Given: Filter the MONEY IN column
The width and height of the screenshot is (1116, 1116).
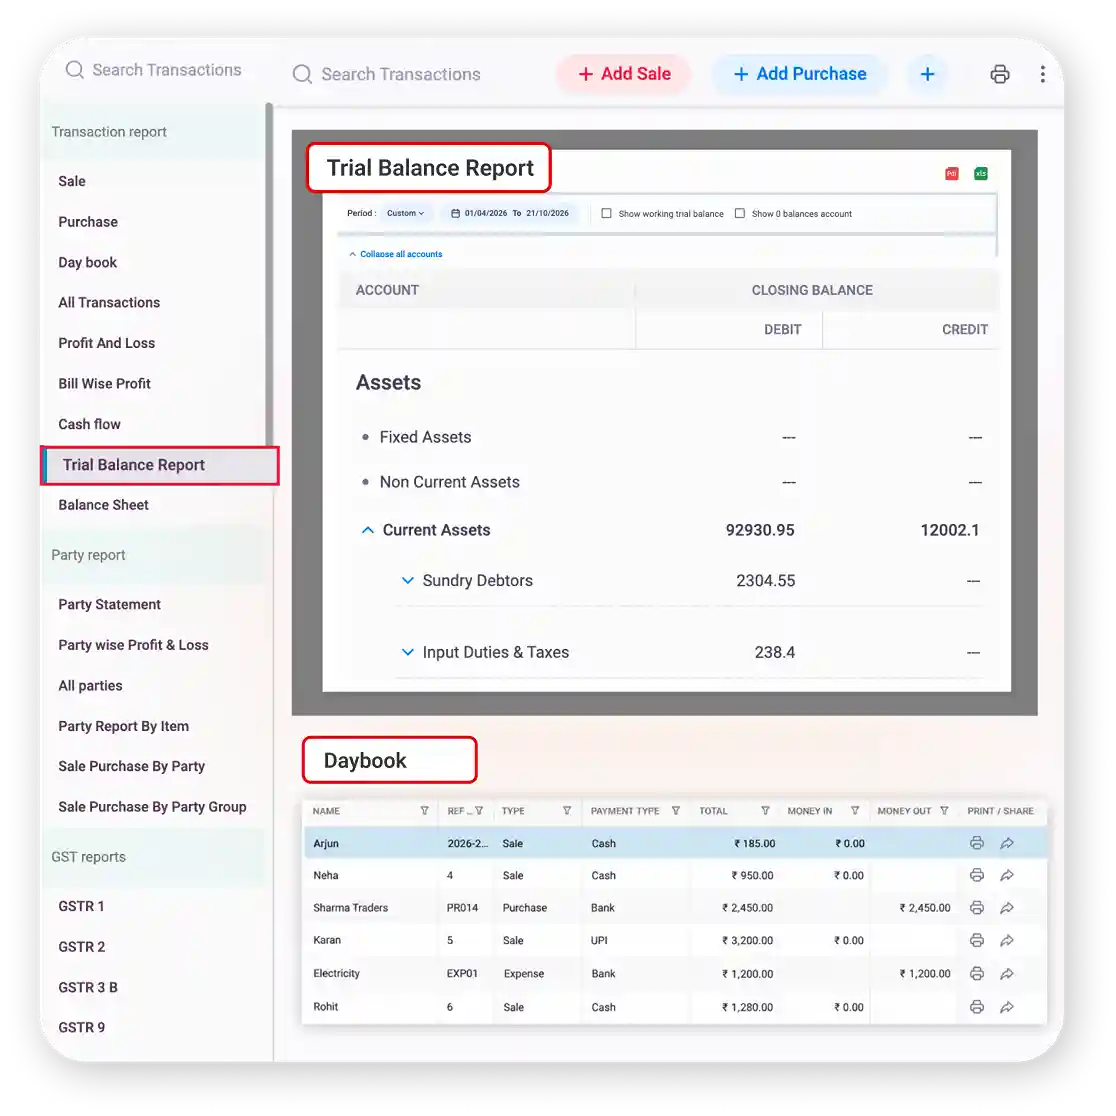Looking at the screenshot, I should [855, 811].
